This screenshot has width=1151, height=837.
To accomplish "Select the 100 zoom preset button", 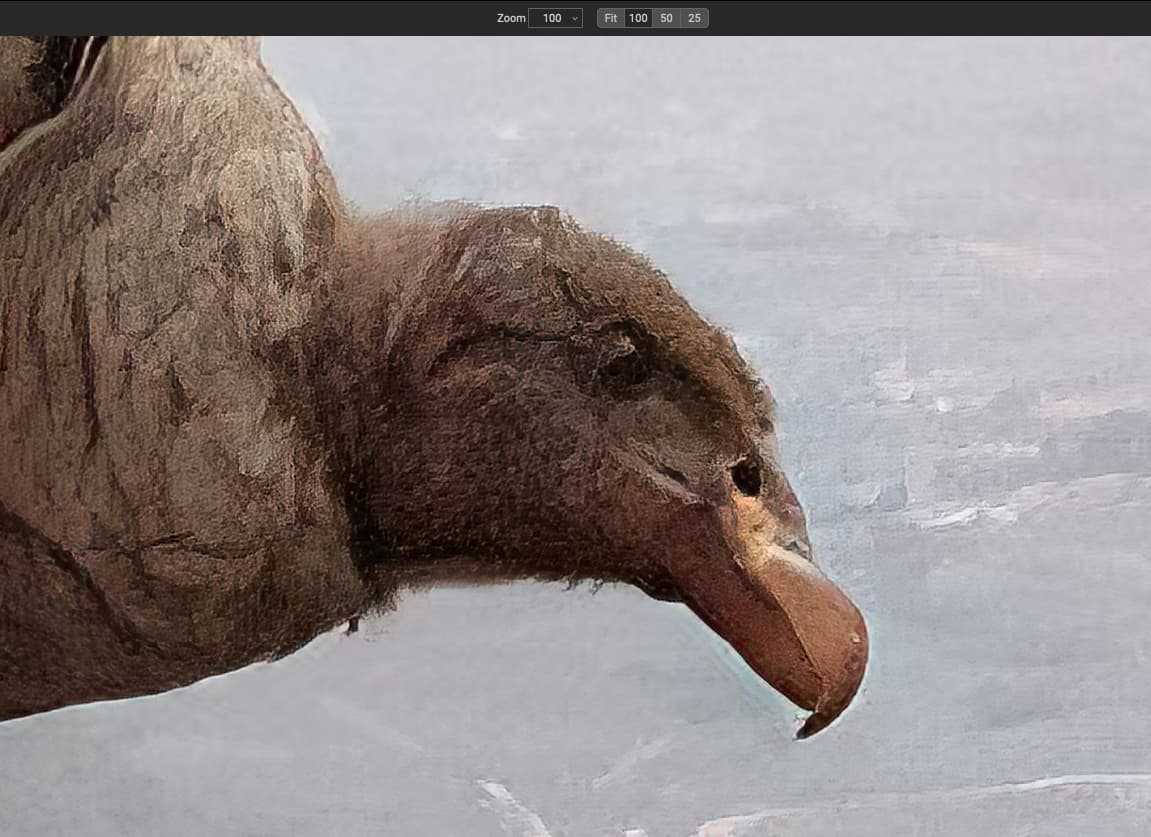I will pyautogui.click(x=638, y=18).
